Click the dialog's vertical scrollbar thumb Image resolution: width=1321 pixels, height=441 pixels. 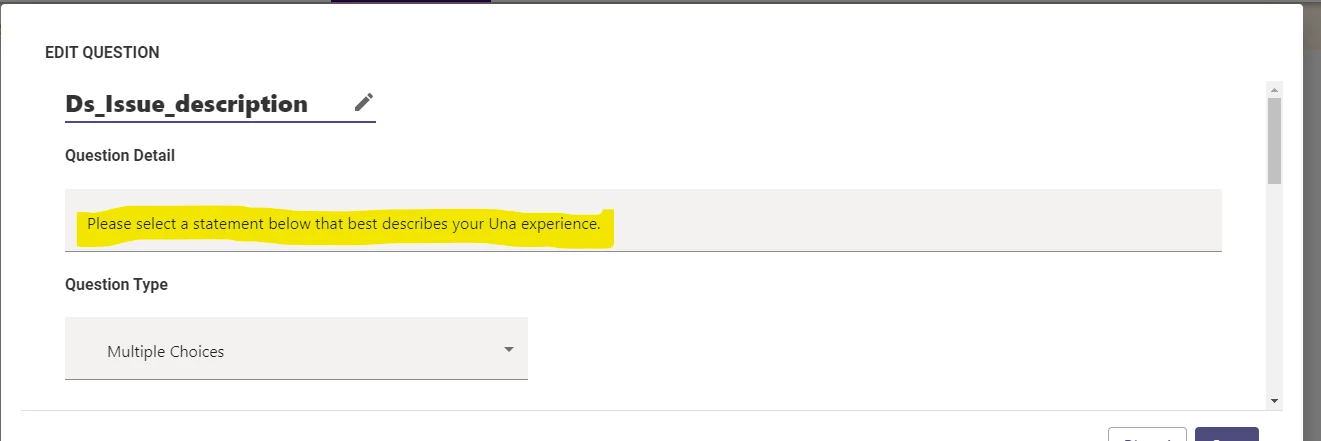tap(1274, 140)
